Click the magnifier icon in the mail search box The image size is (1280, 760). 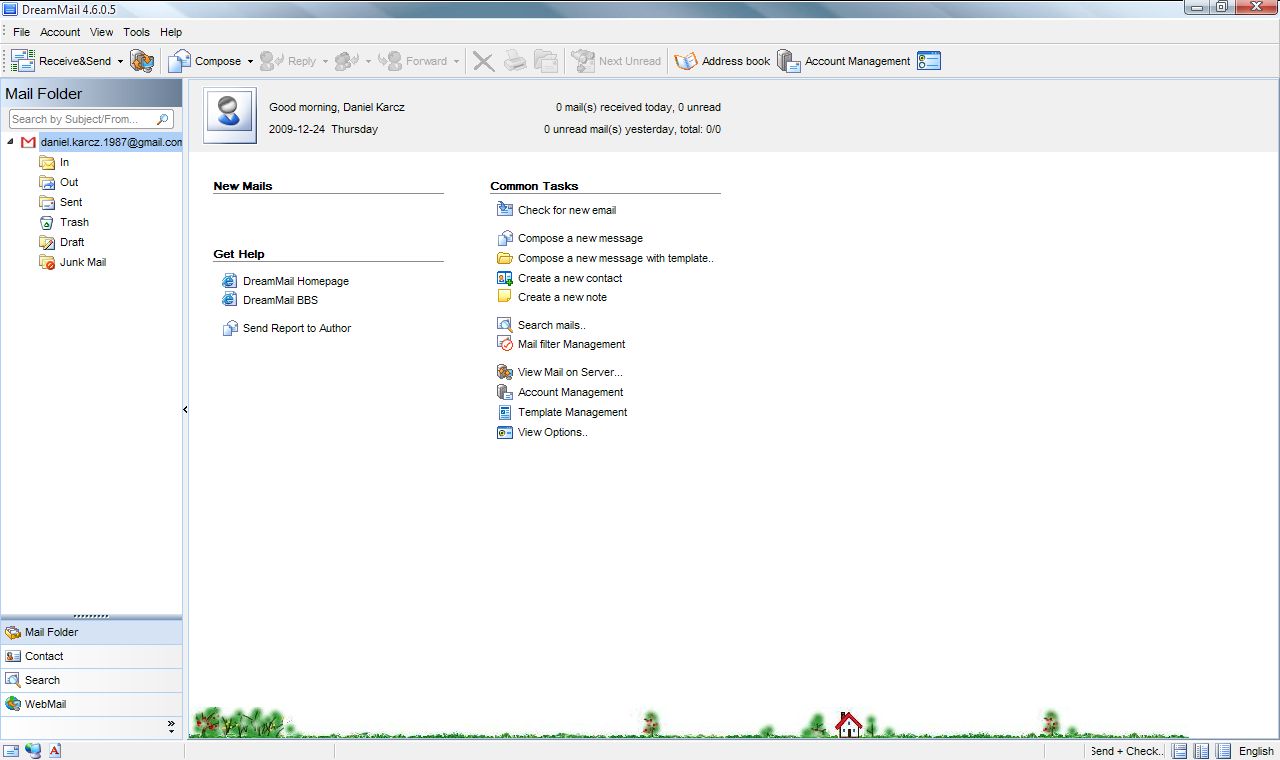pyautogui.click(x=163, y=119)
